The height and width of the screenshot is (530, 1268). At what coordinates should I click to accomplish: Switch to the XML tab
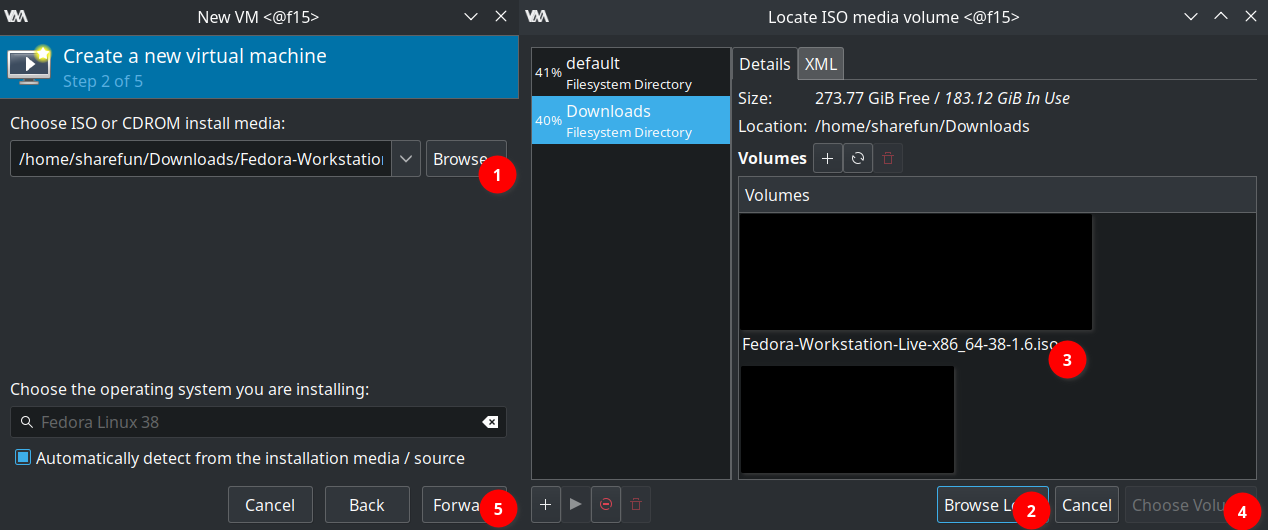(821, 64)
